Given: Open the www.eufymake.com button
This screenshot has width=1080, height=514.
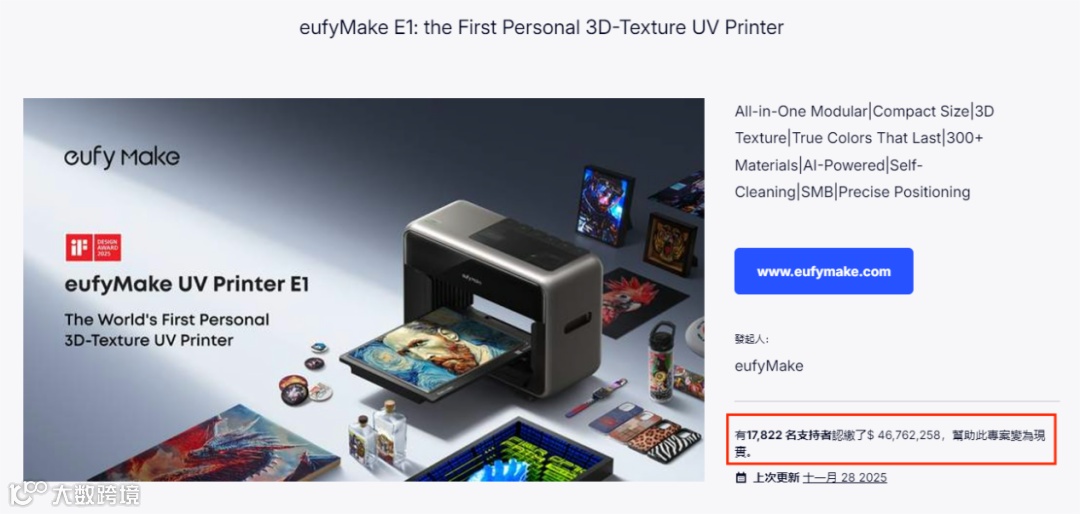Looking at the screenshot, I should 823,271.
